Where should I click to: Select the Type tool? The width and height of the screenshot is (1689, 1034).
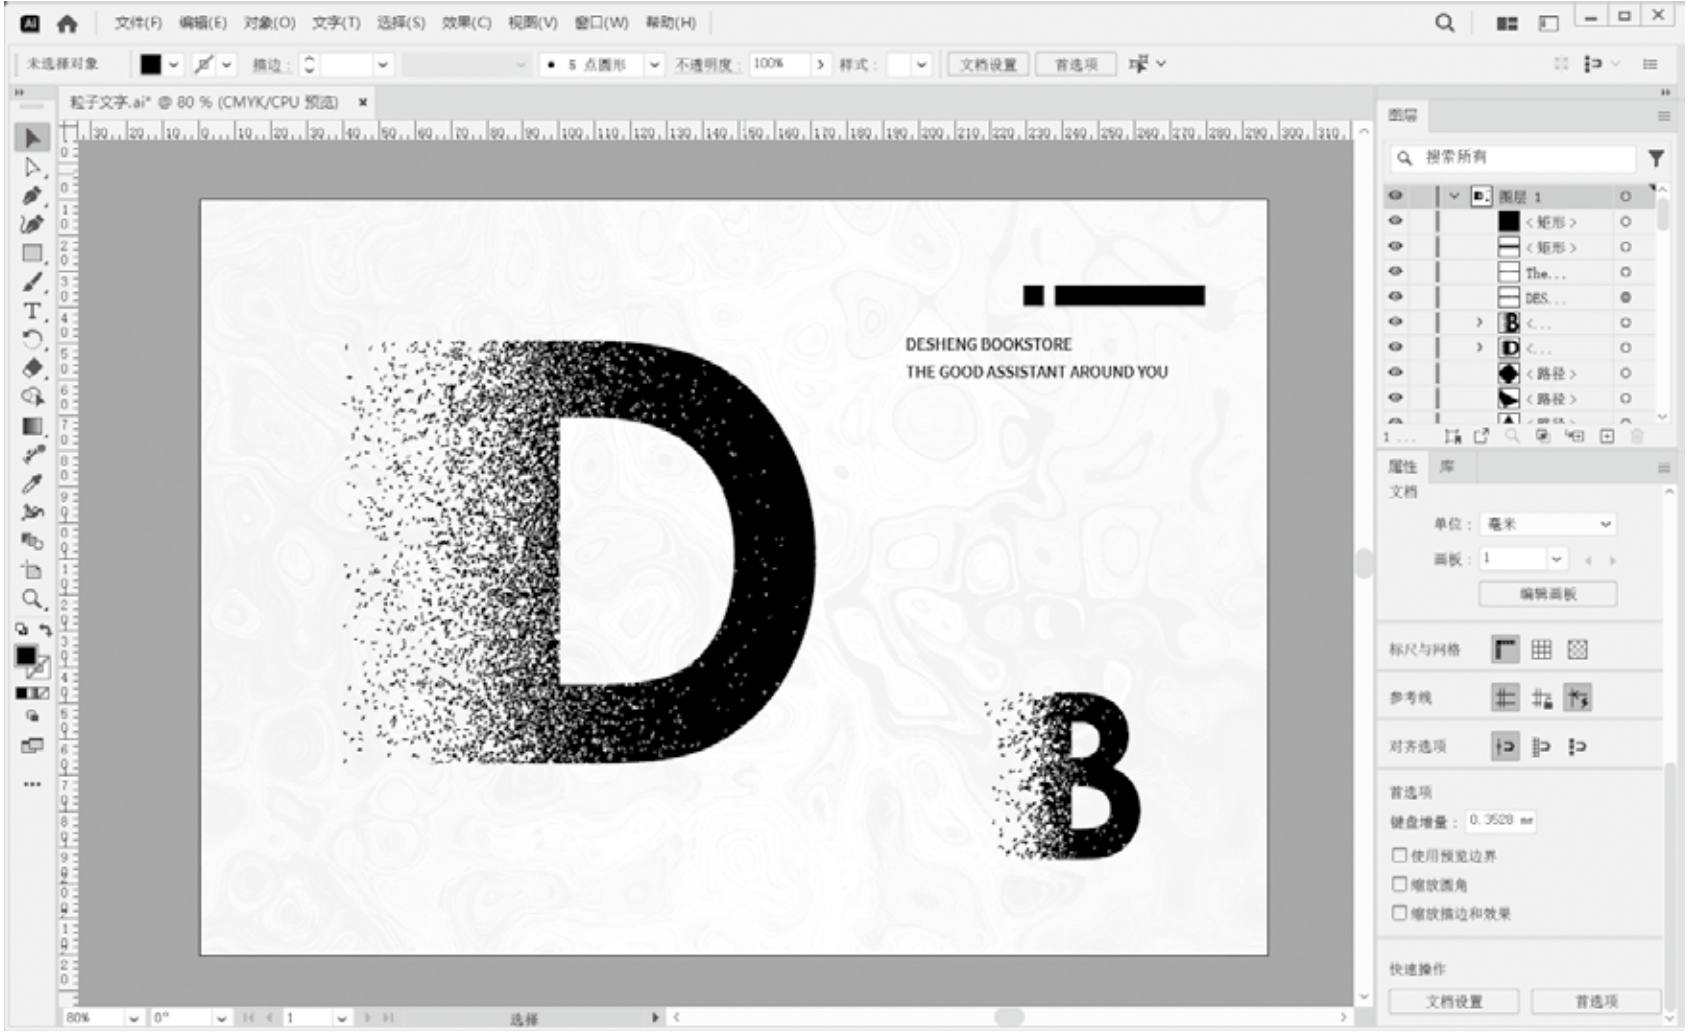[32, 311]
